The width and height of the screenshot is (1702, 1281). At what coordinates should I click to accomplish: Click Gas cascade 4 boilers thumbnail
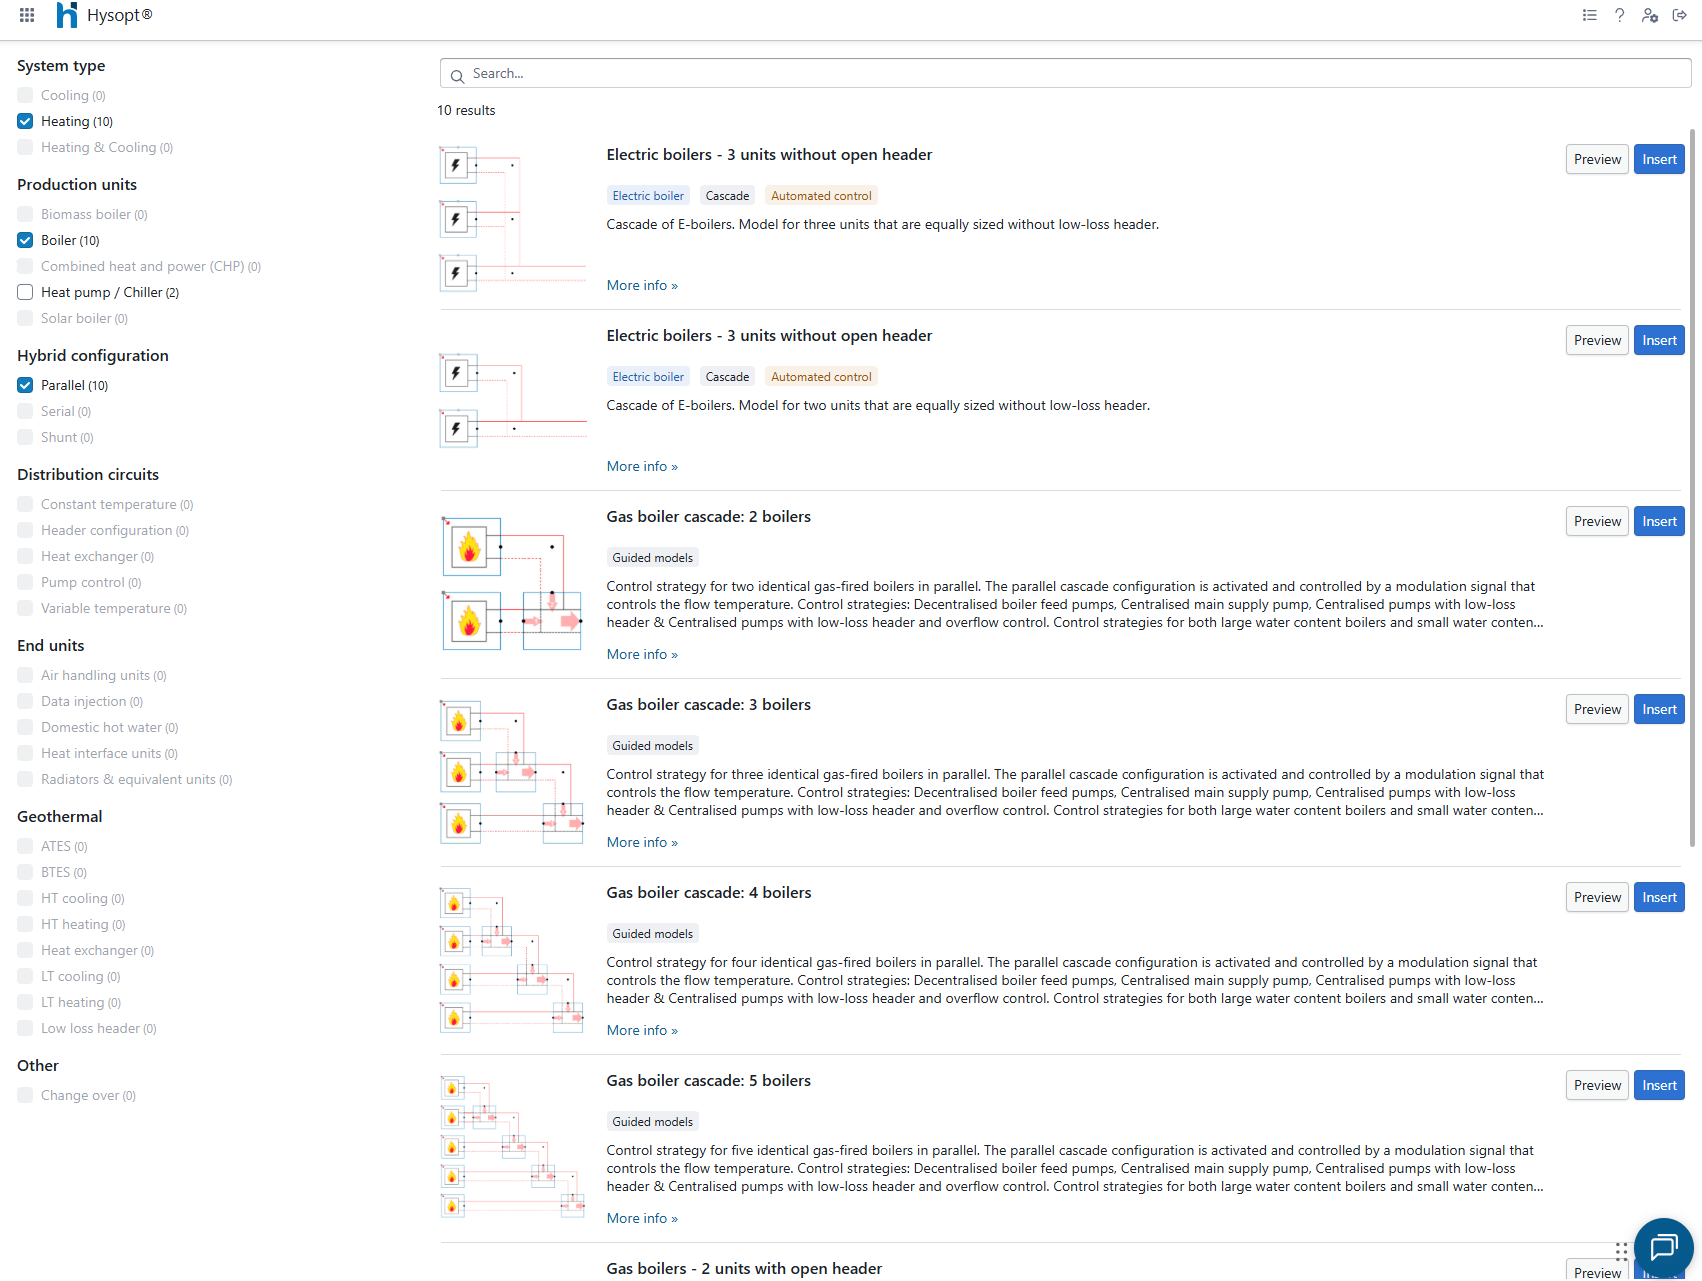pyautogui.click(x=513, y=960)
